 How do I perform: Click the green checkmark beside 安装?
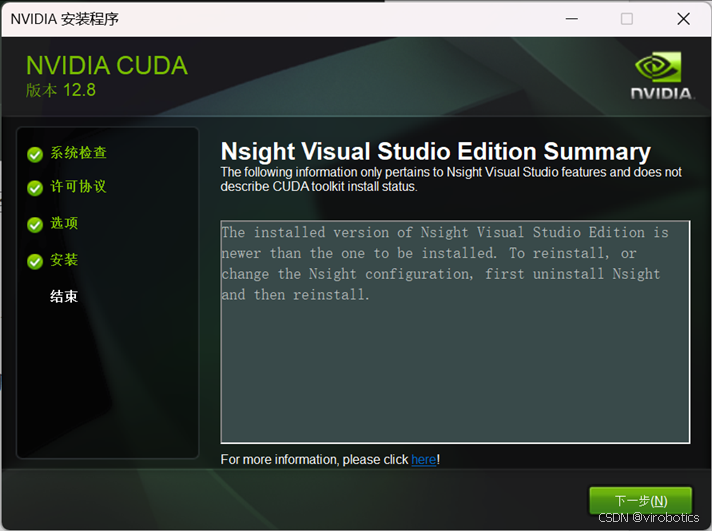pos(35,261)
